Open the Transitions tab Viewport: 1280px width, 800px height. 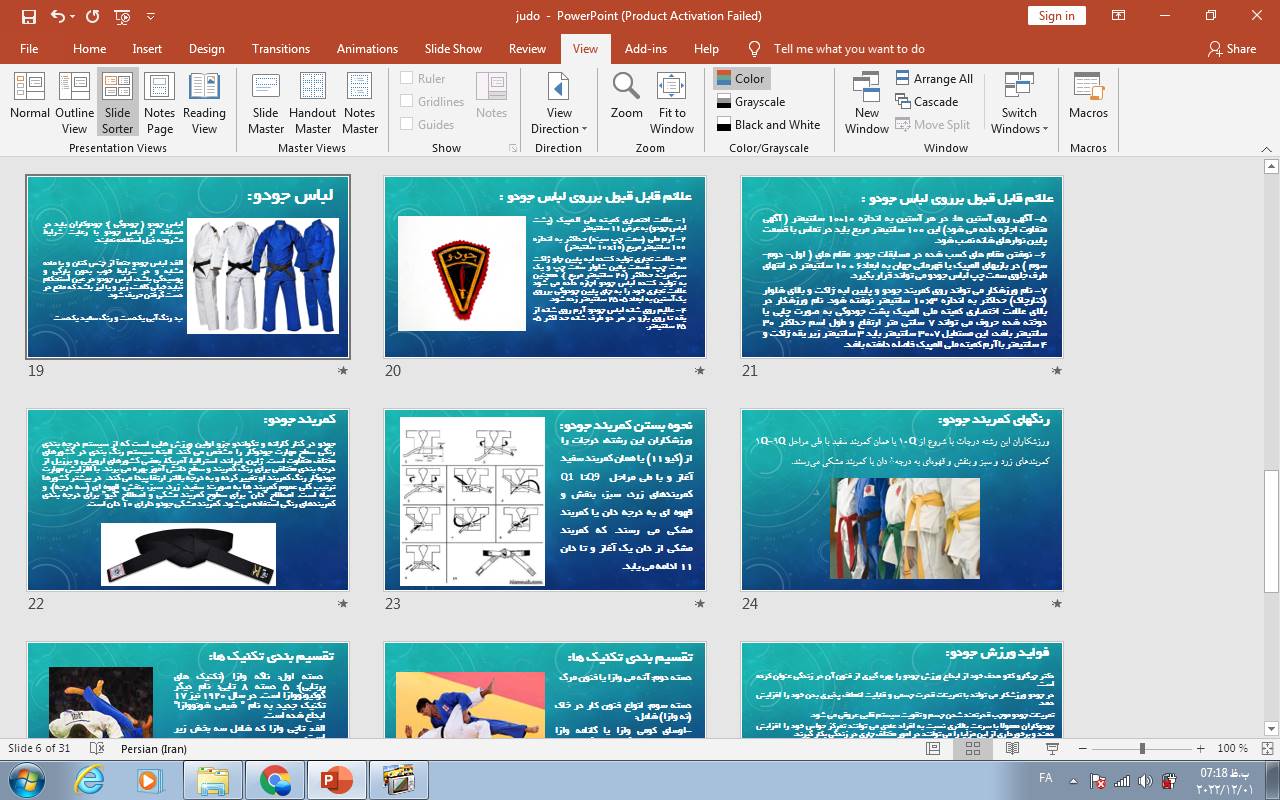(x=281, y=48)
